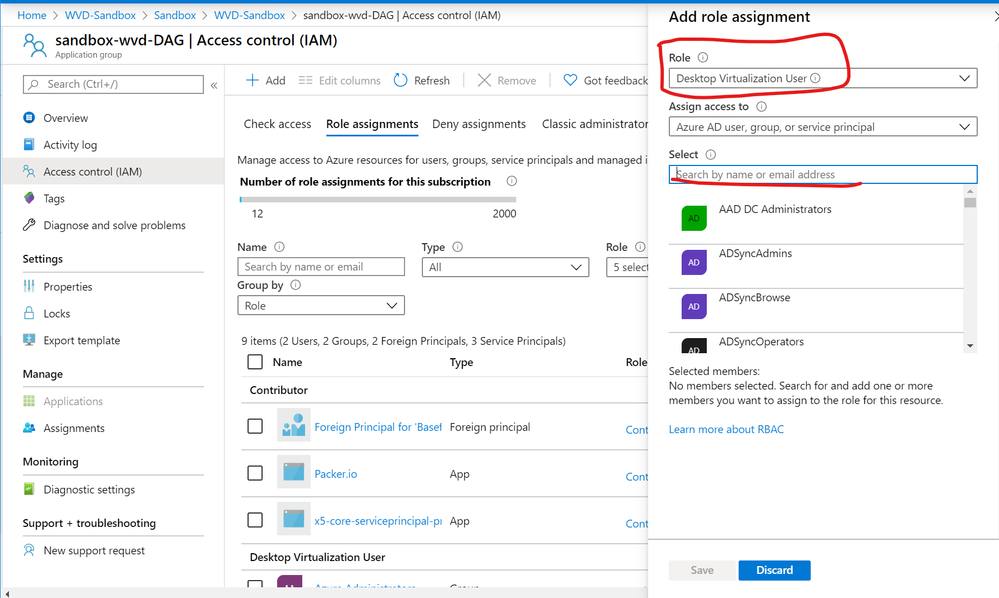
Task: Open the x5-core-serviceprincipal link
Action: pos(378,520)
